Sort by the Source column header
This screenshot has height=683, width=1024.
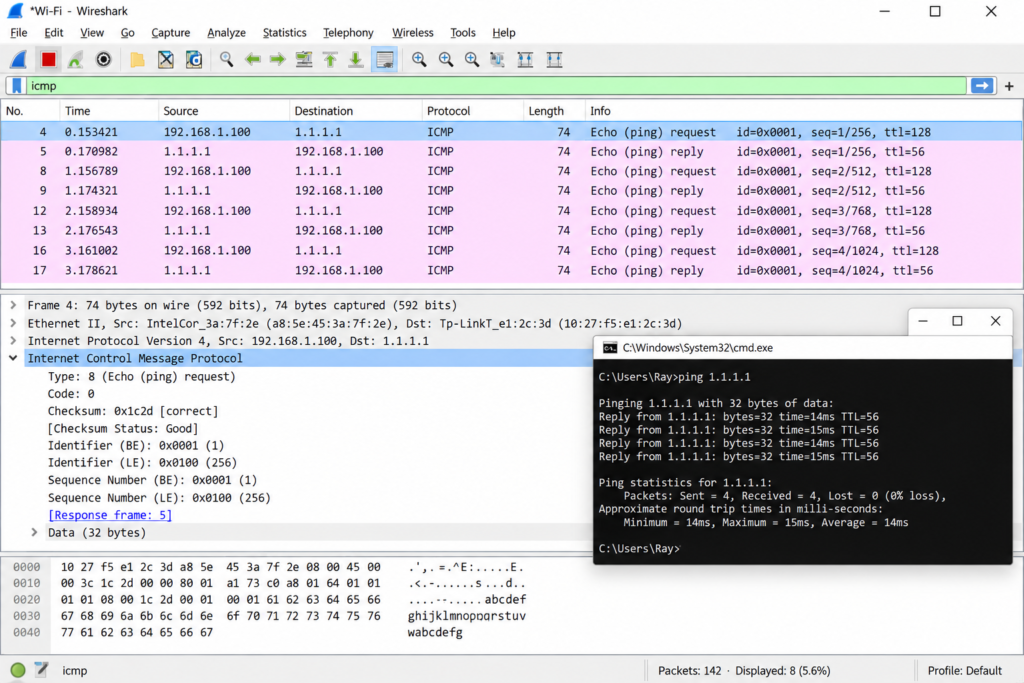pyautogui.click(x=223, y=111)
